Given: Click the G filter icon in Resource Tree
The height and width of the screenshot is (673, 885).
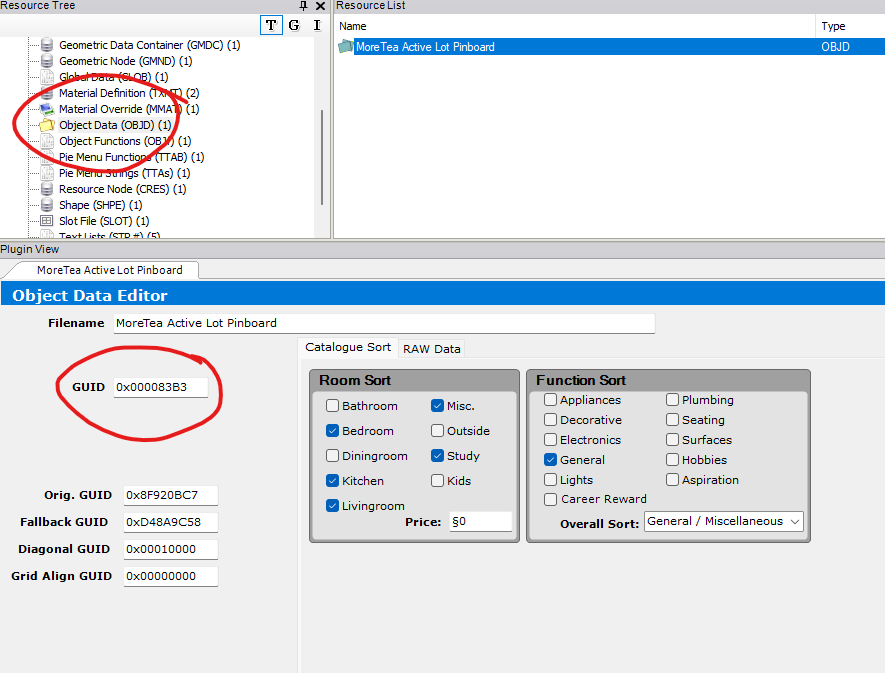Looking at the screenshot, I should (x=293, y=25).
